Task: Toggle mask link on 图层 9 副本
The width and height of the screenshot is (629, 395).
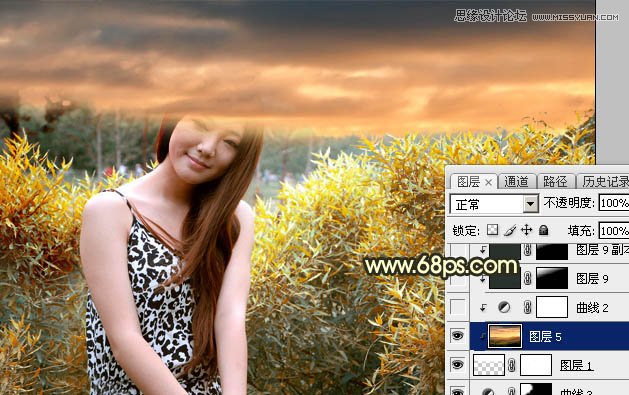Action: click(x=528, y=251)
